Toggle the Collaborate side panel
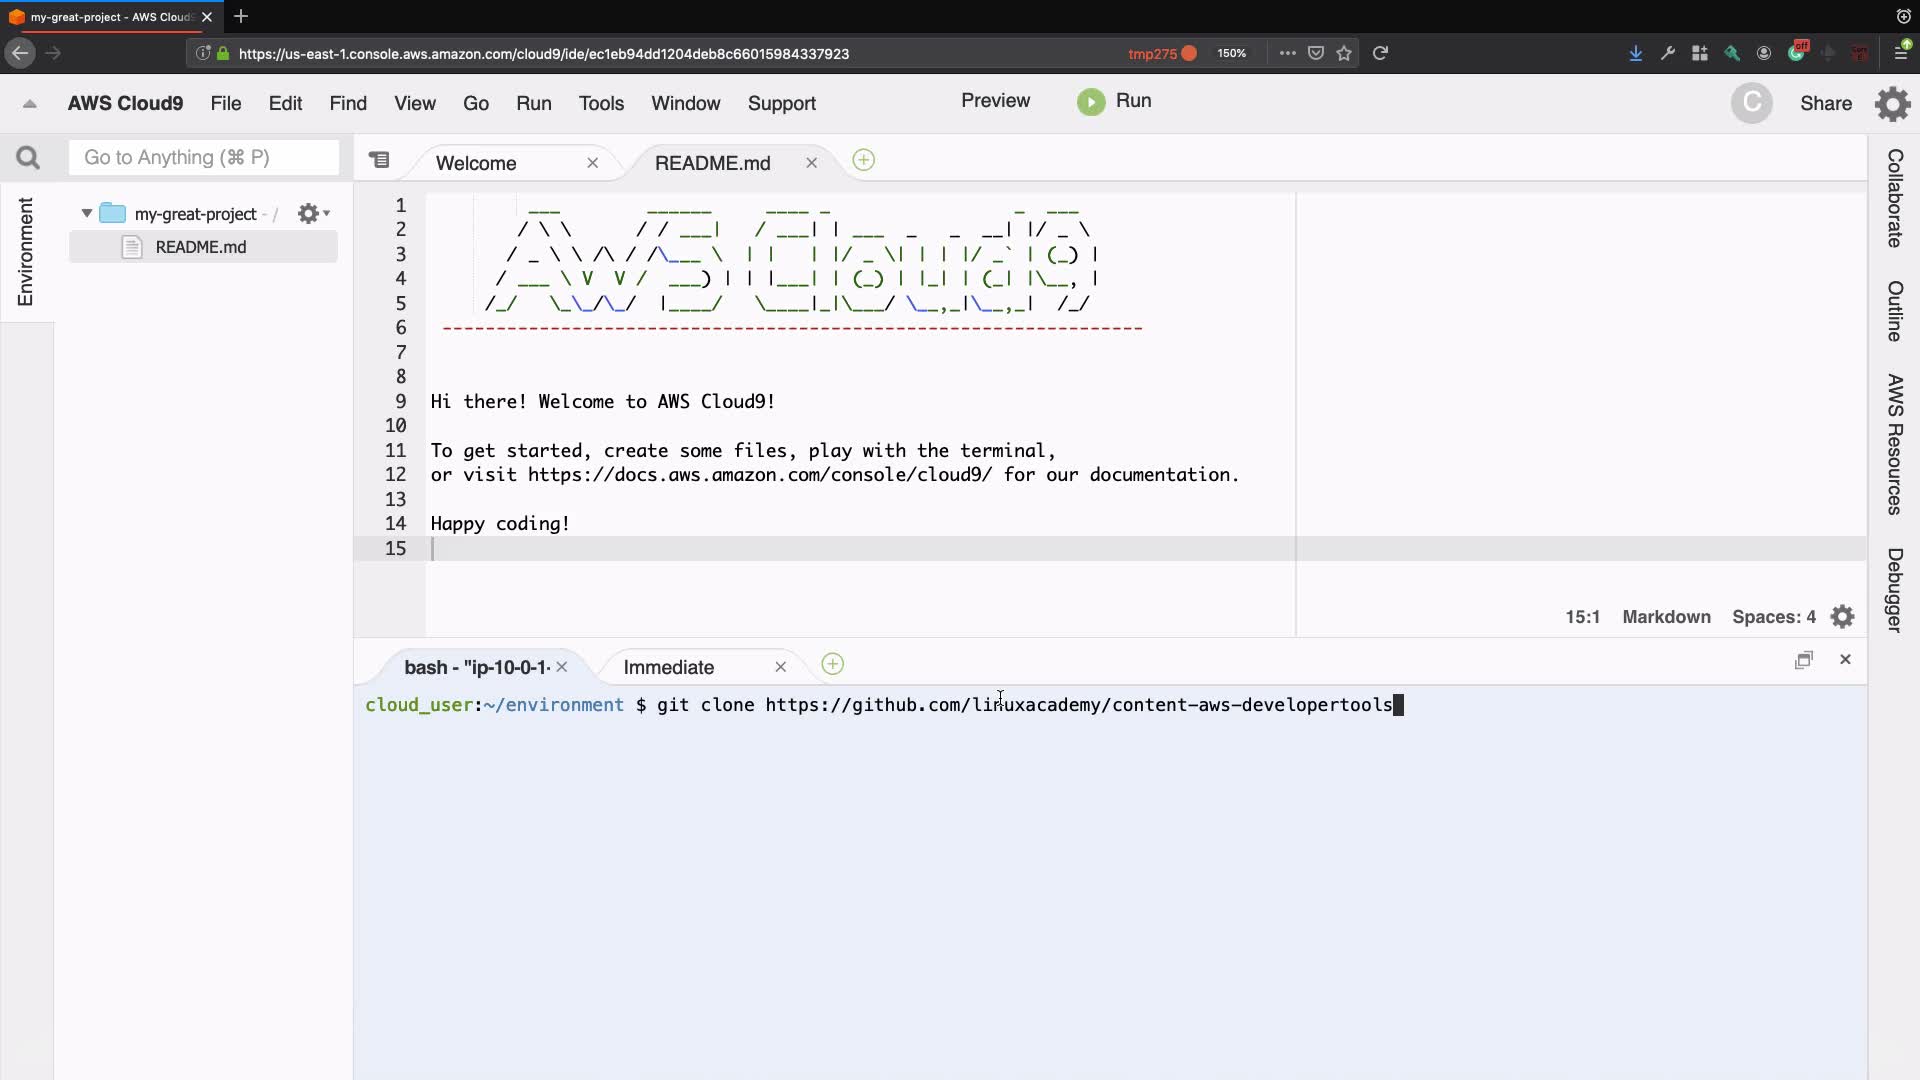Image resolution: width=1920 pixels, height=1080 pixels. click(x=1894, y=198)
